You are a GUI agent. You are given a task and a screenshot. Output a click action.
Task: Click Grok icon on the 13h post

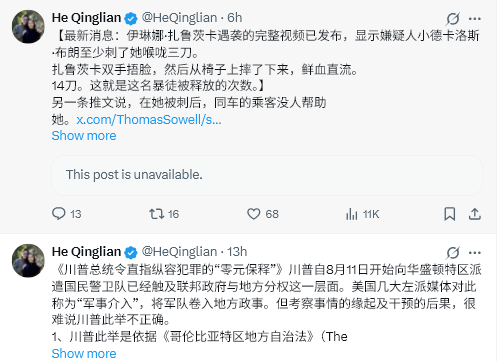(453, 253)
